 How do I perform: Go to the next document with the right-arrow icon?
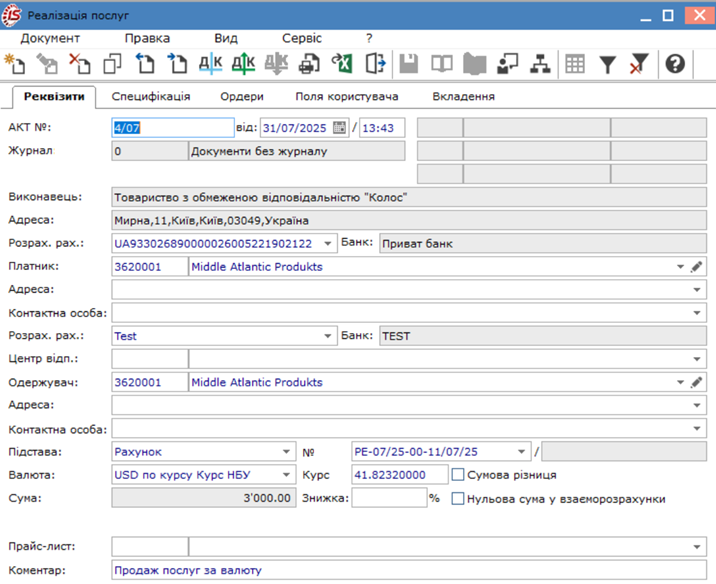tap(178, 63)
